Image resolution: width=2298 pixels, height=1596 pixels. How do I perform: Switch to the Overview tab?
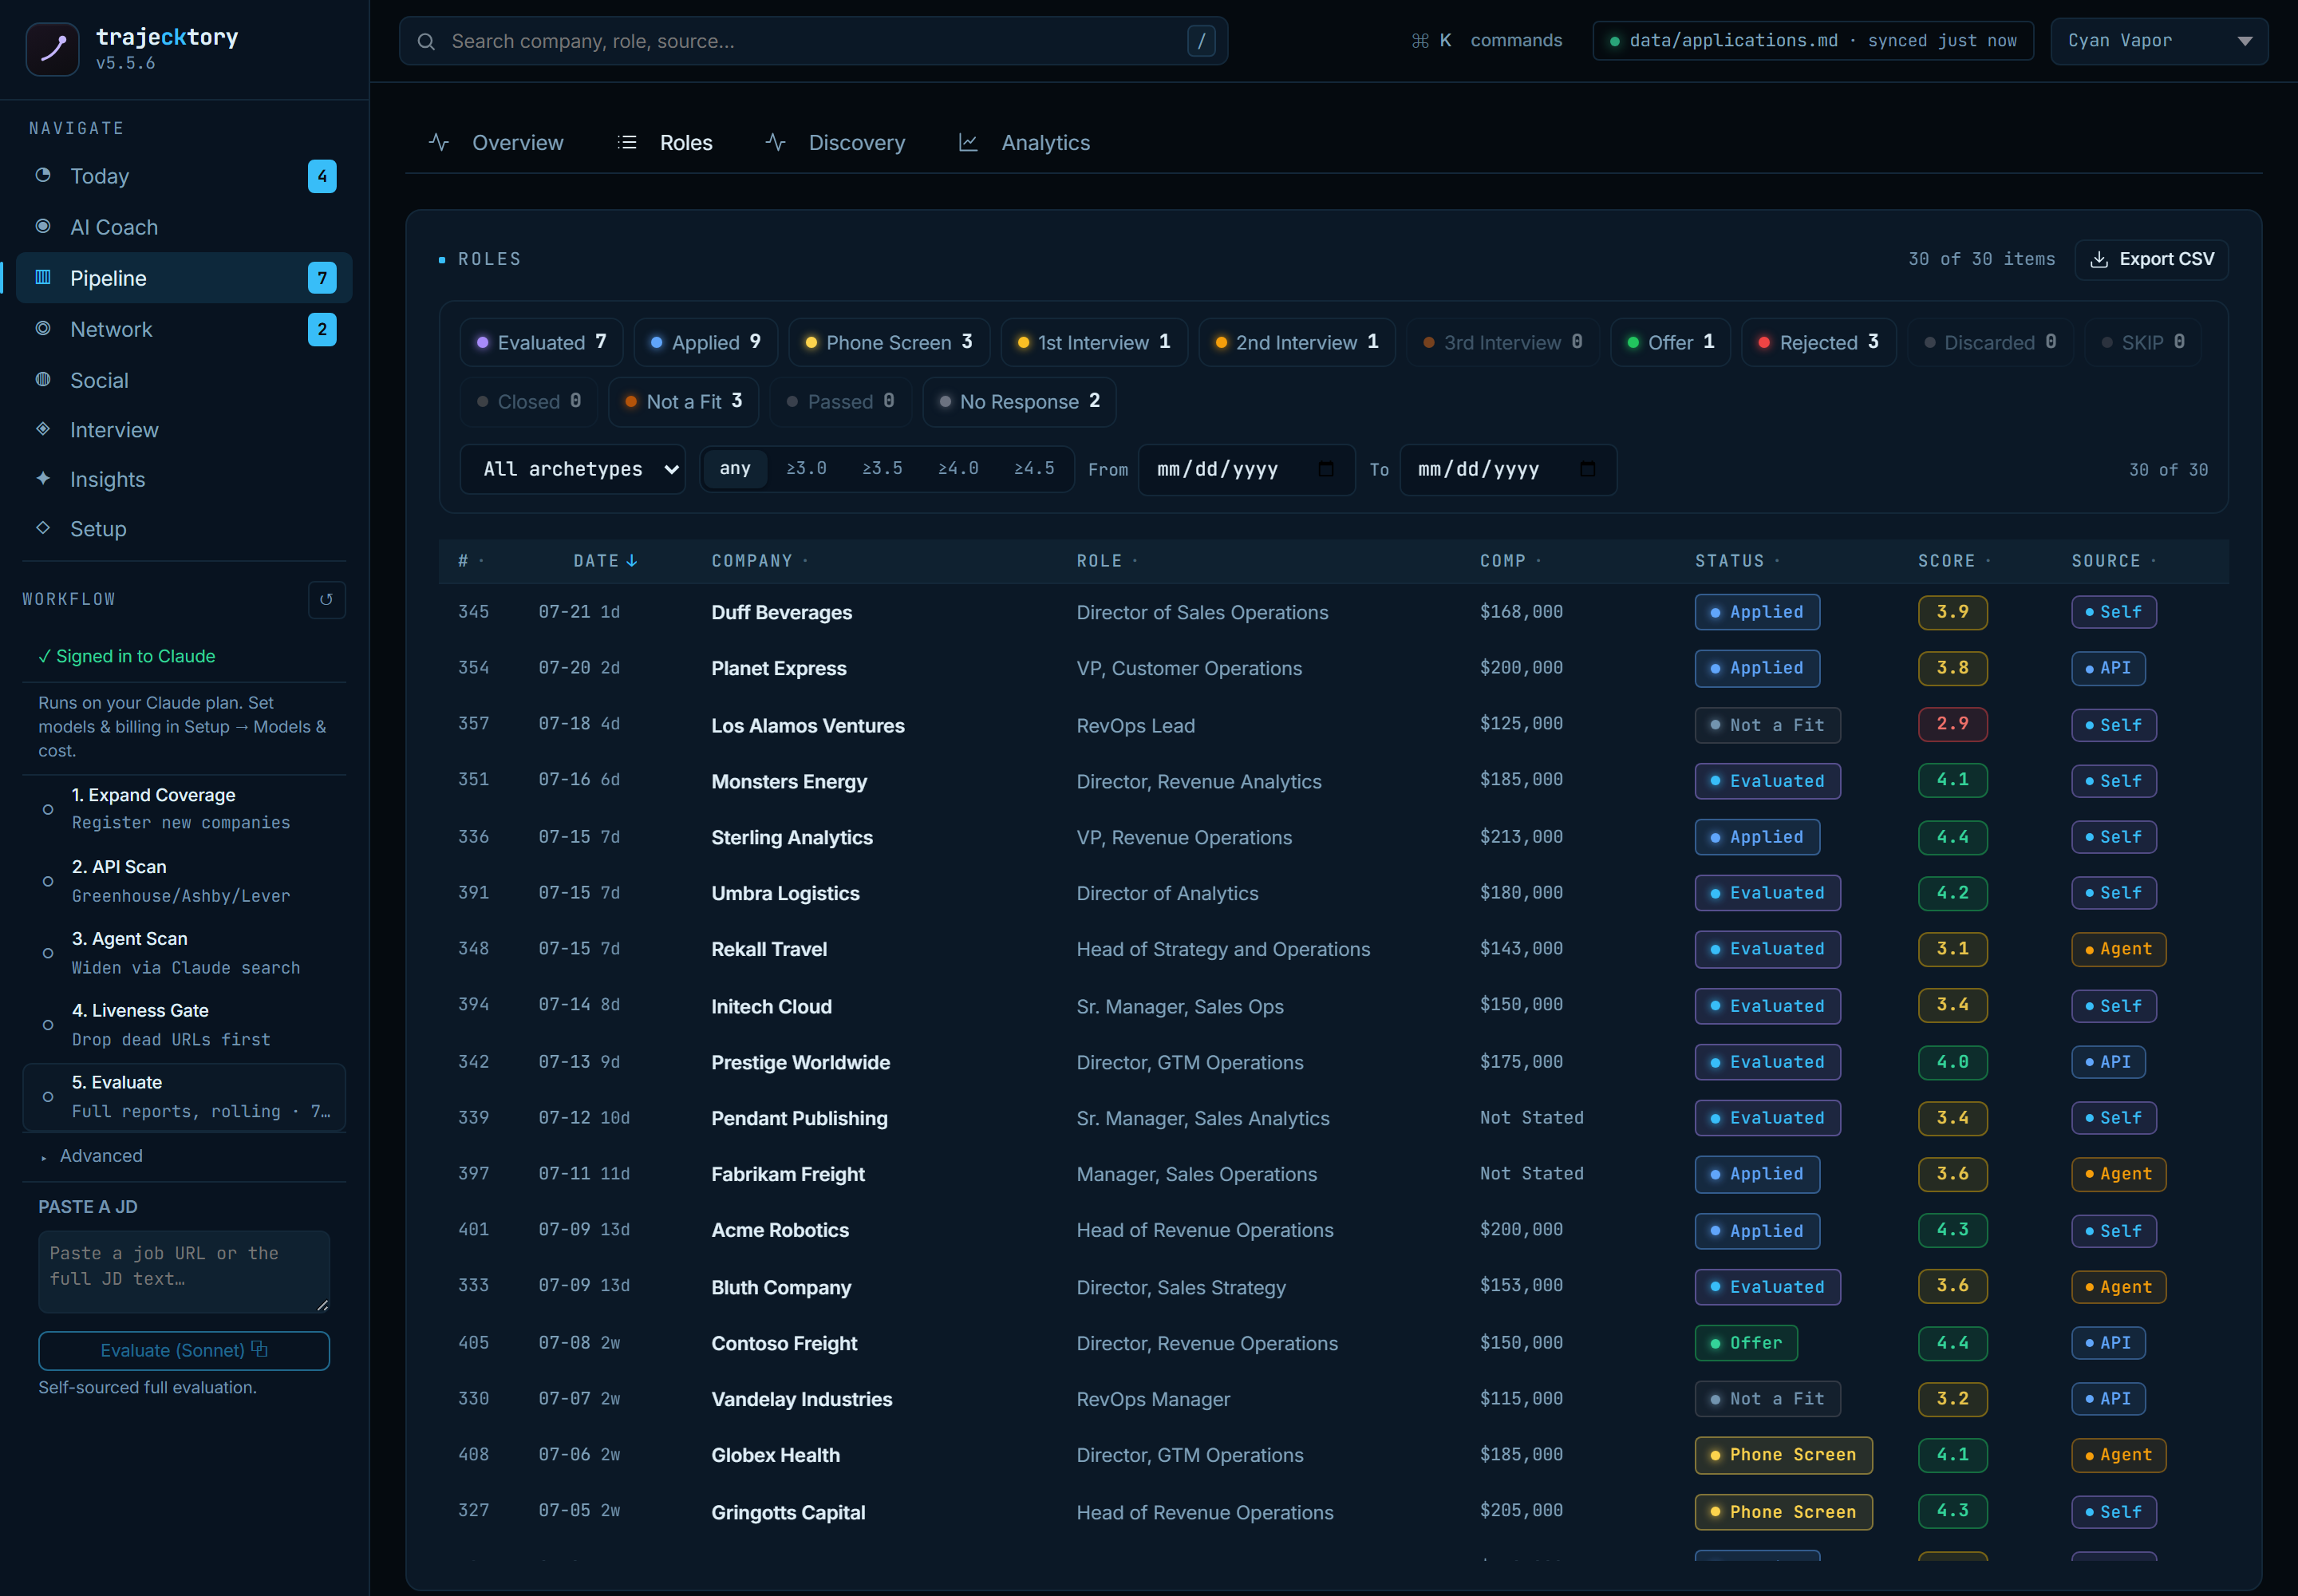497,142
